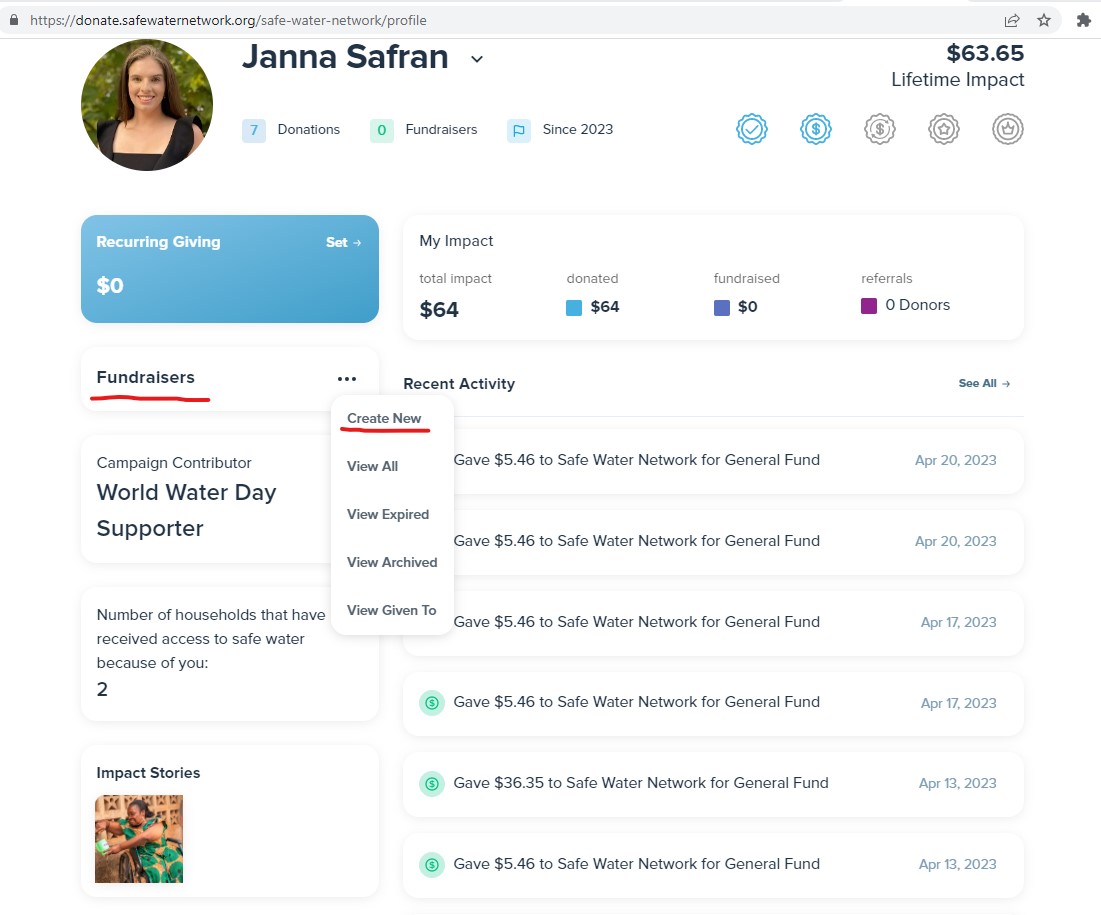The height and width of the screenshot is (915, 1101).
Task: Click the households count value 2
Action: coord(102,689)
